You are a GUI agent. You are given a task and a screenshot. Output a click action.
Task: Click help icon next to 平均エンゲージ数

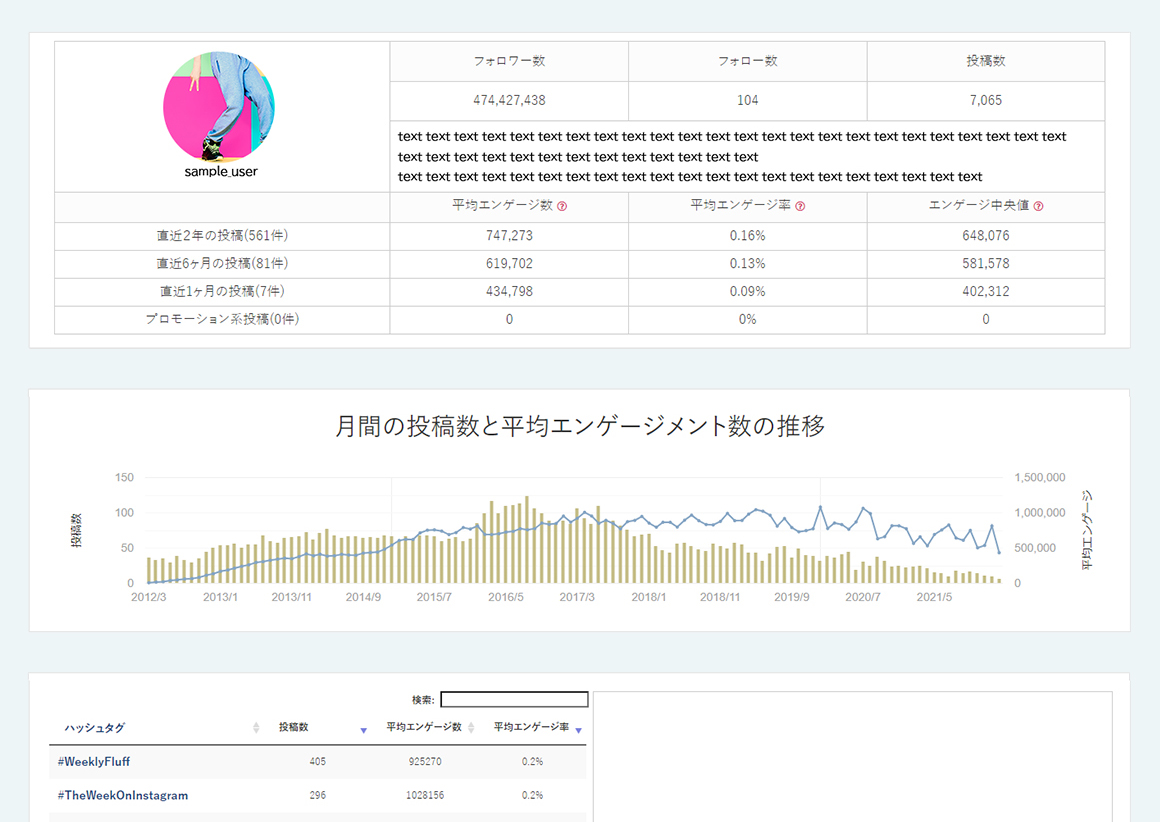point(562,206)
